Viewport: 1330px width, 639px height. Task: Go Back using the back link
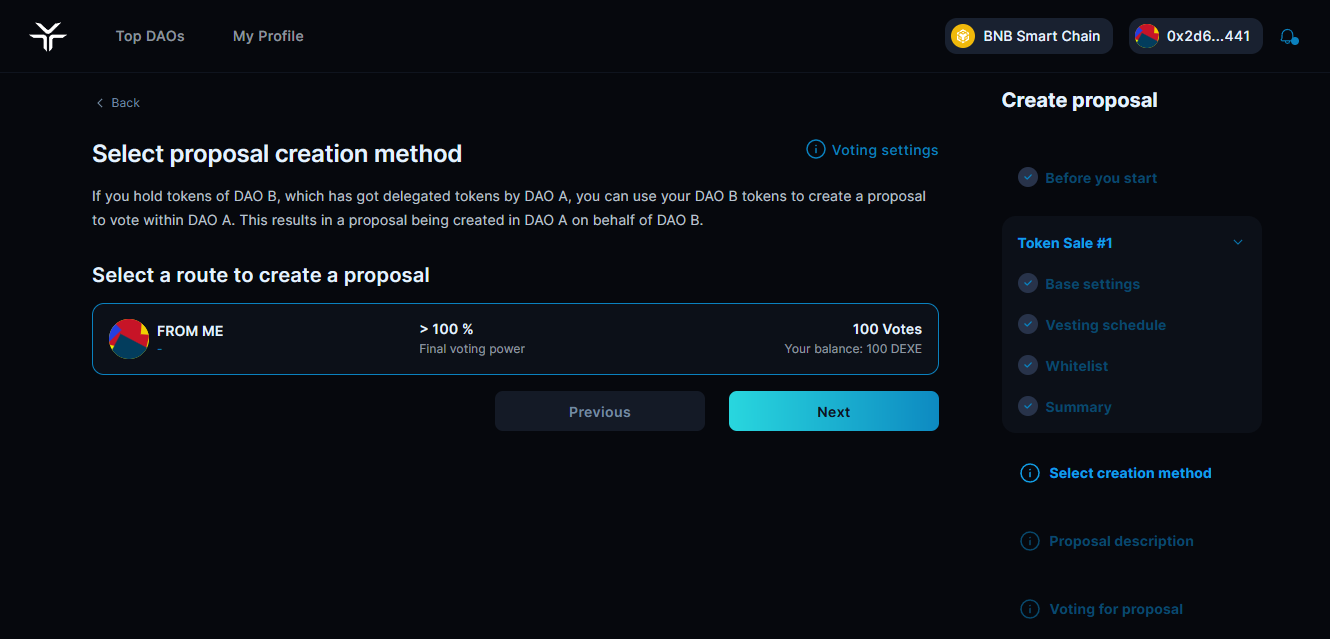(x=118, y=103)
